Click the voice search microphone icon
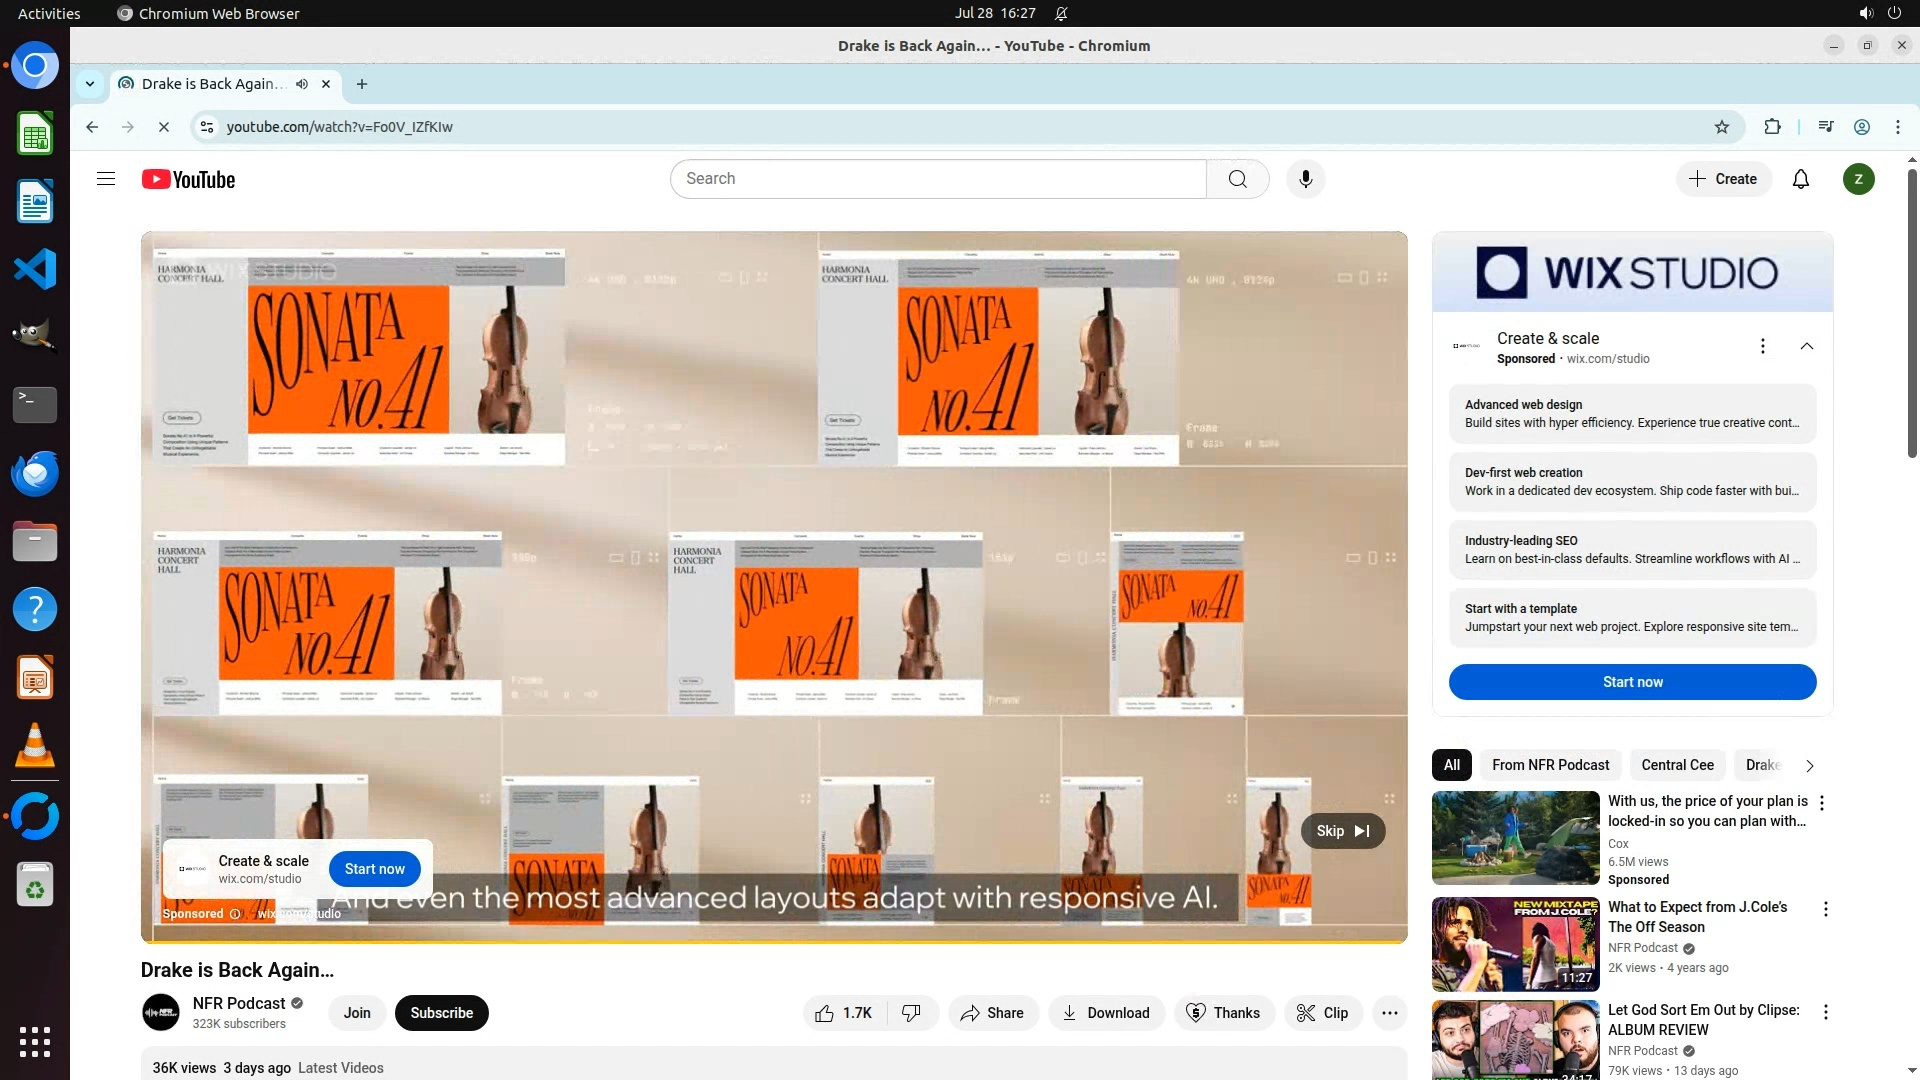The height and width of the screenshot is (1080, 1920). click(x=1305, y=179)
